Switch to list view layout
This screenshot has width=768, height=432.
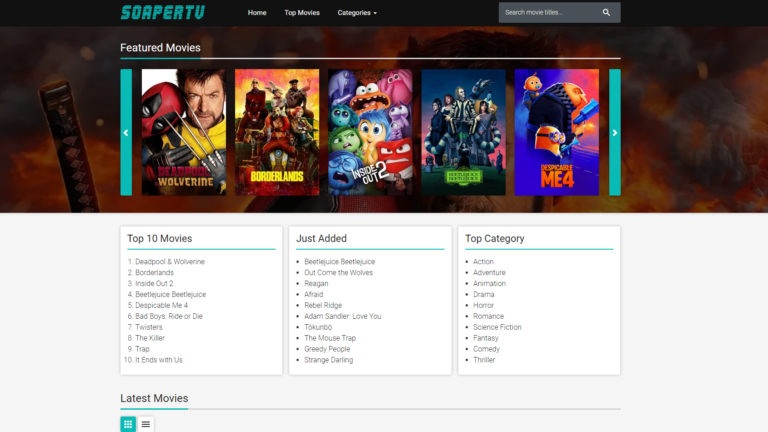(x=145, y=424)
